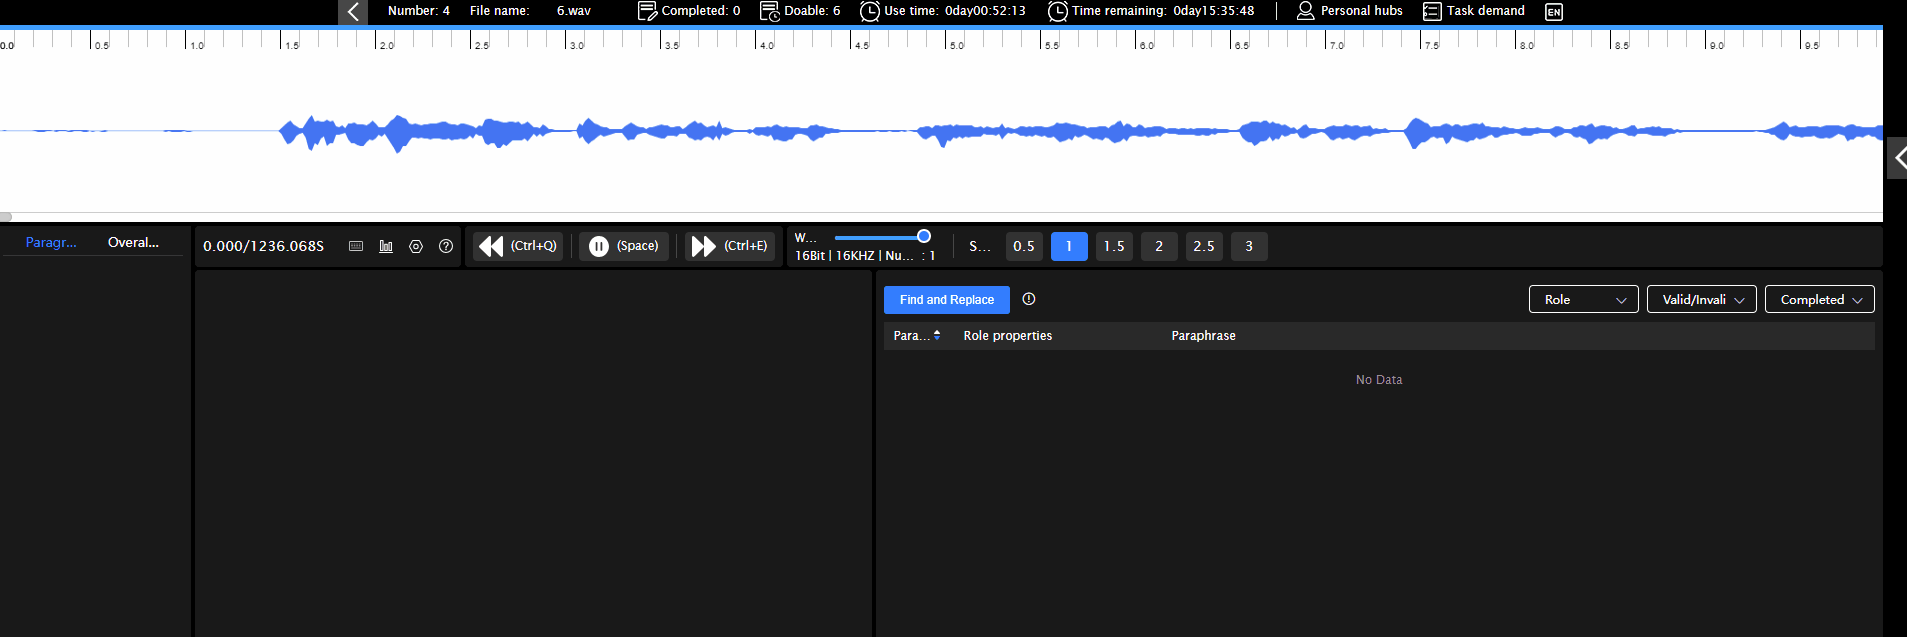Viewport: 1907px width, 637px height.
Task: Adjust the waveform zoom slider handle
Action: 924,237
